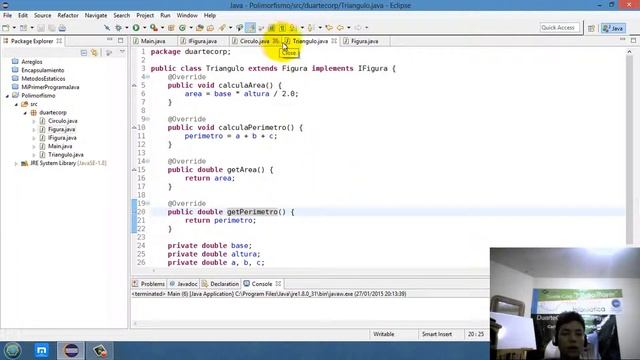Select Triangulo.java in Package Explorer
The image size is (640, 360).
(x=65, y=155)
